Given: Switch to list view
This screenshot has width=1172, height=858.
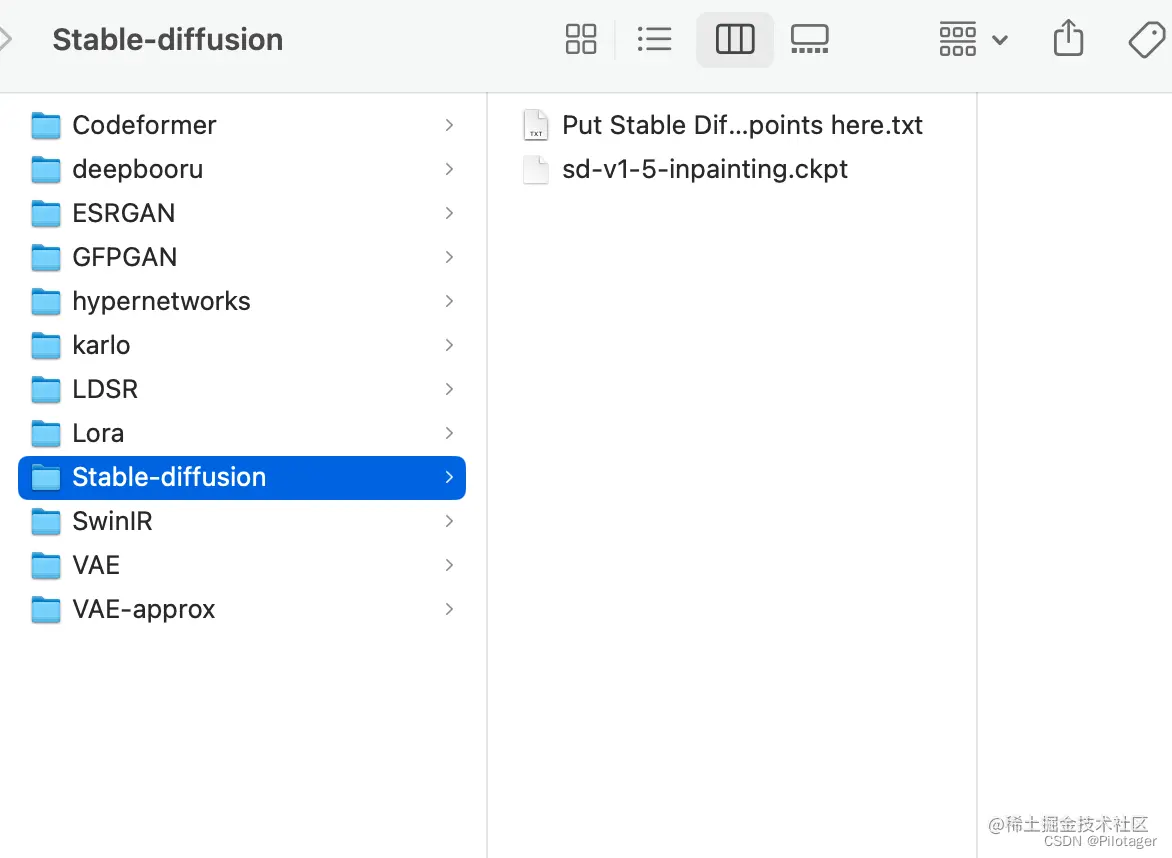Looking at the screenshot, I should 654,39.
